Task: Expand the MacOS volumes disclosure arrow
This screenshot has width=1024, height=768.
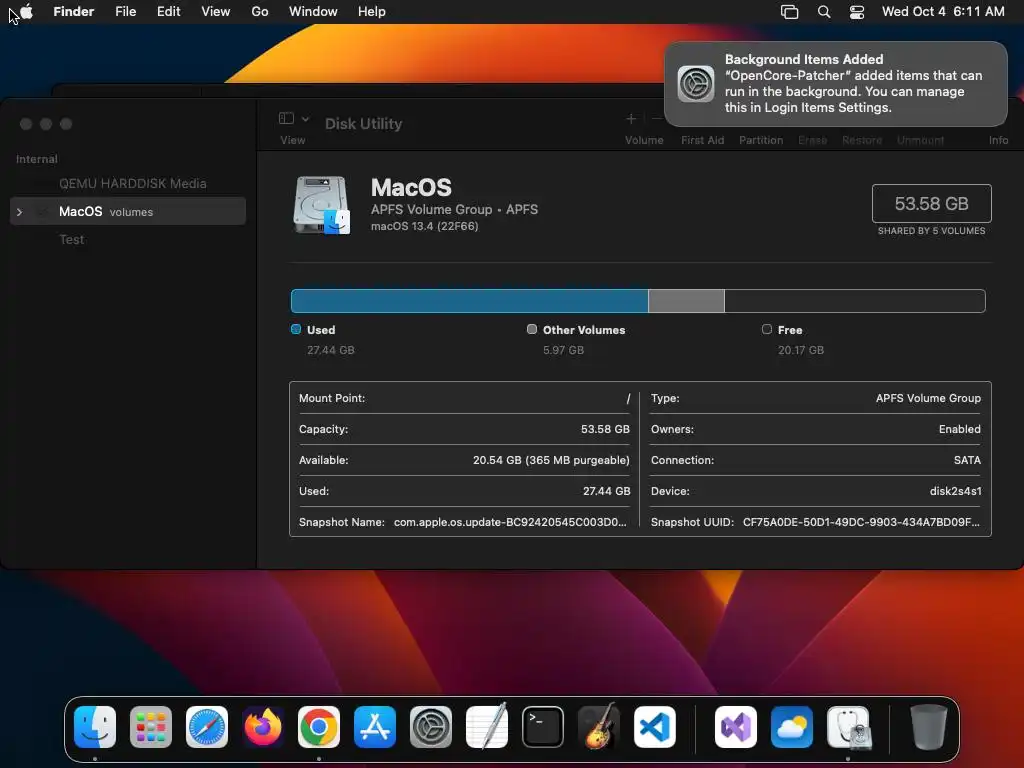Action: click(x=20, y=212)
